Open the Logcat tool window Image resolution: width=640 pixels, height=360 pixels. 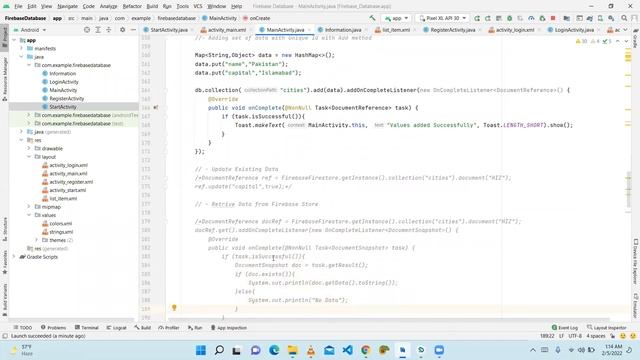(116, 327)
